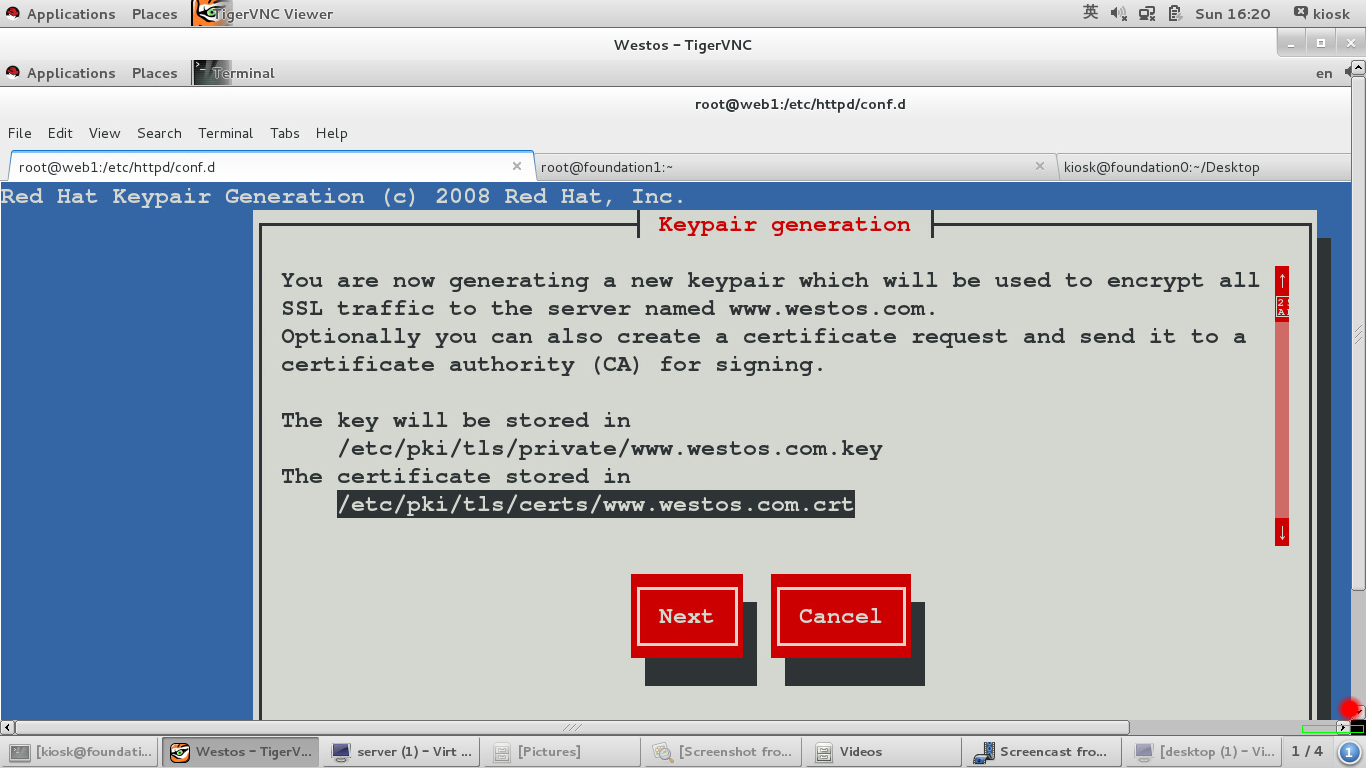
Task: Click the Keypair generation dialog title
Action: (x=785, y=224)
